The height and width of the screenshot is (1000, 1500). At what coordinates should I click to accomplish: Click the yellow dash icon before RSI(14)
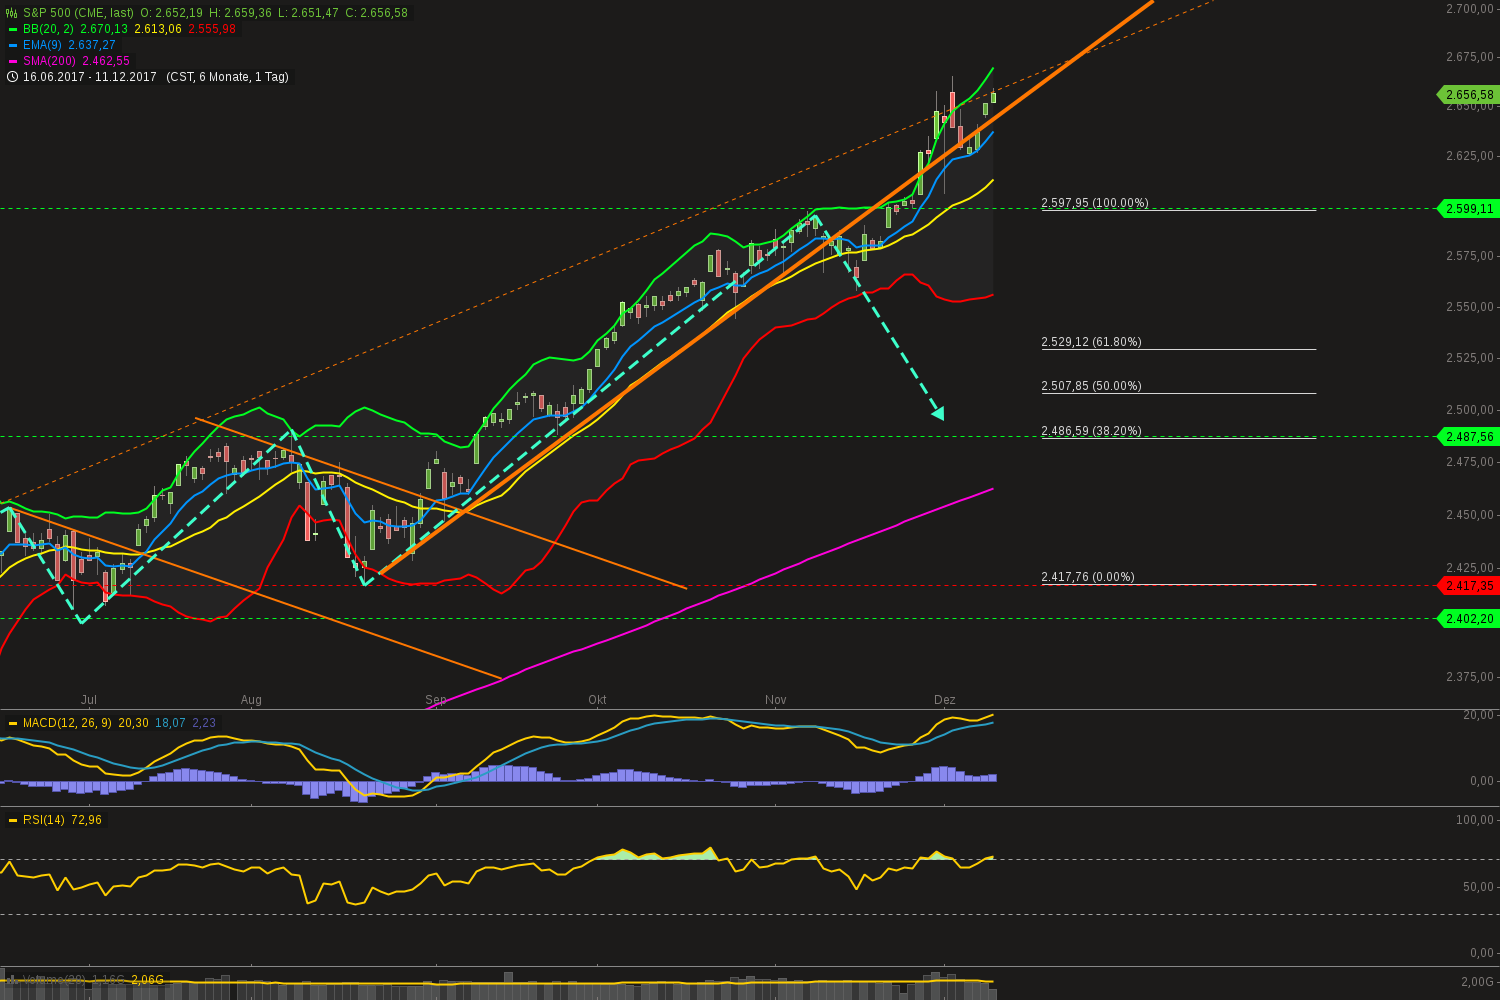(x=11, y=819)
